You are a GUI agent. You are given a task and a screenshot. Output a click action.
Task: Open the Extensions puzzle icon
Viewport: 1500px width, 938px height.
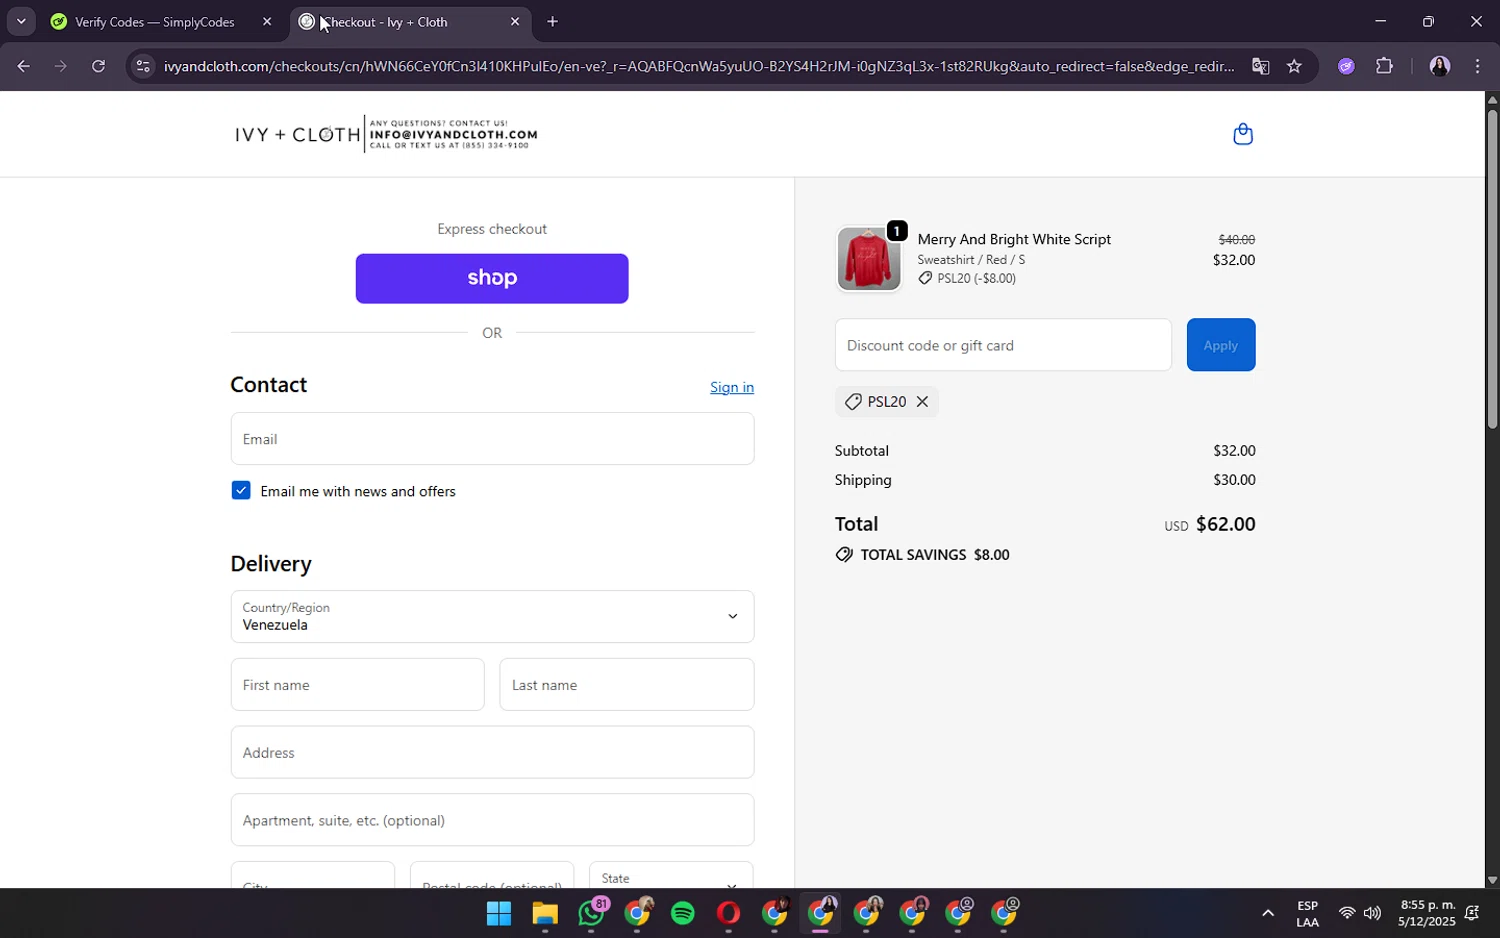tap(1384, 66)
